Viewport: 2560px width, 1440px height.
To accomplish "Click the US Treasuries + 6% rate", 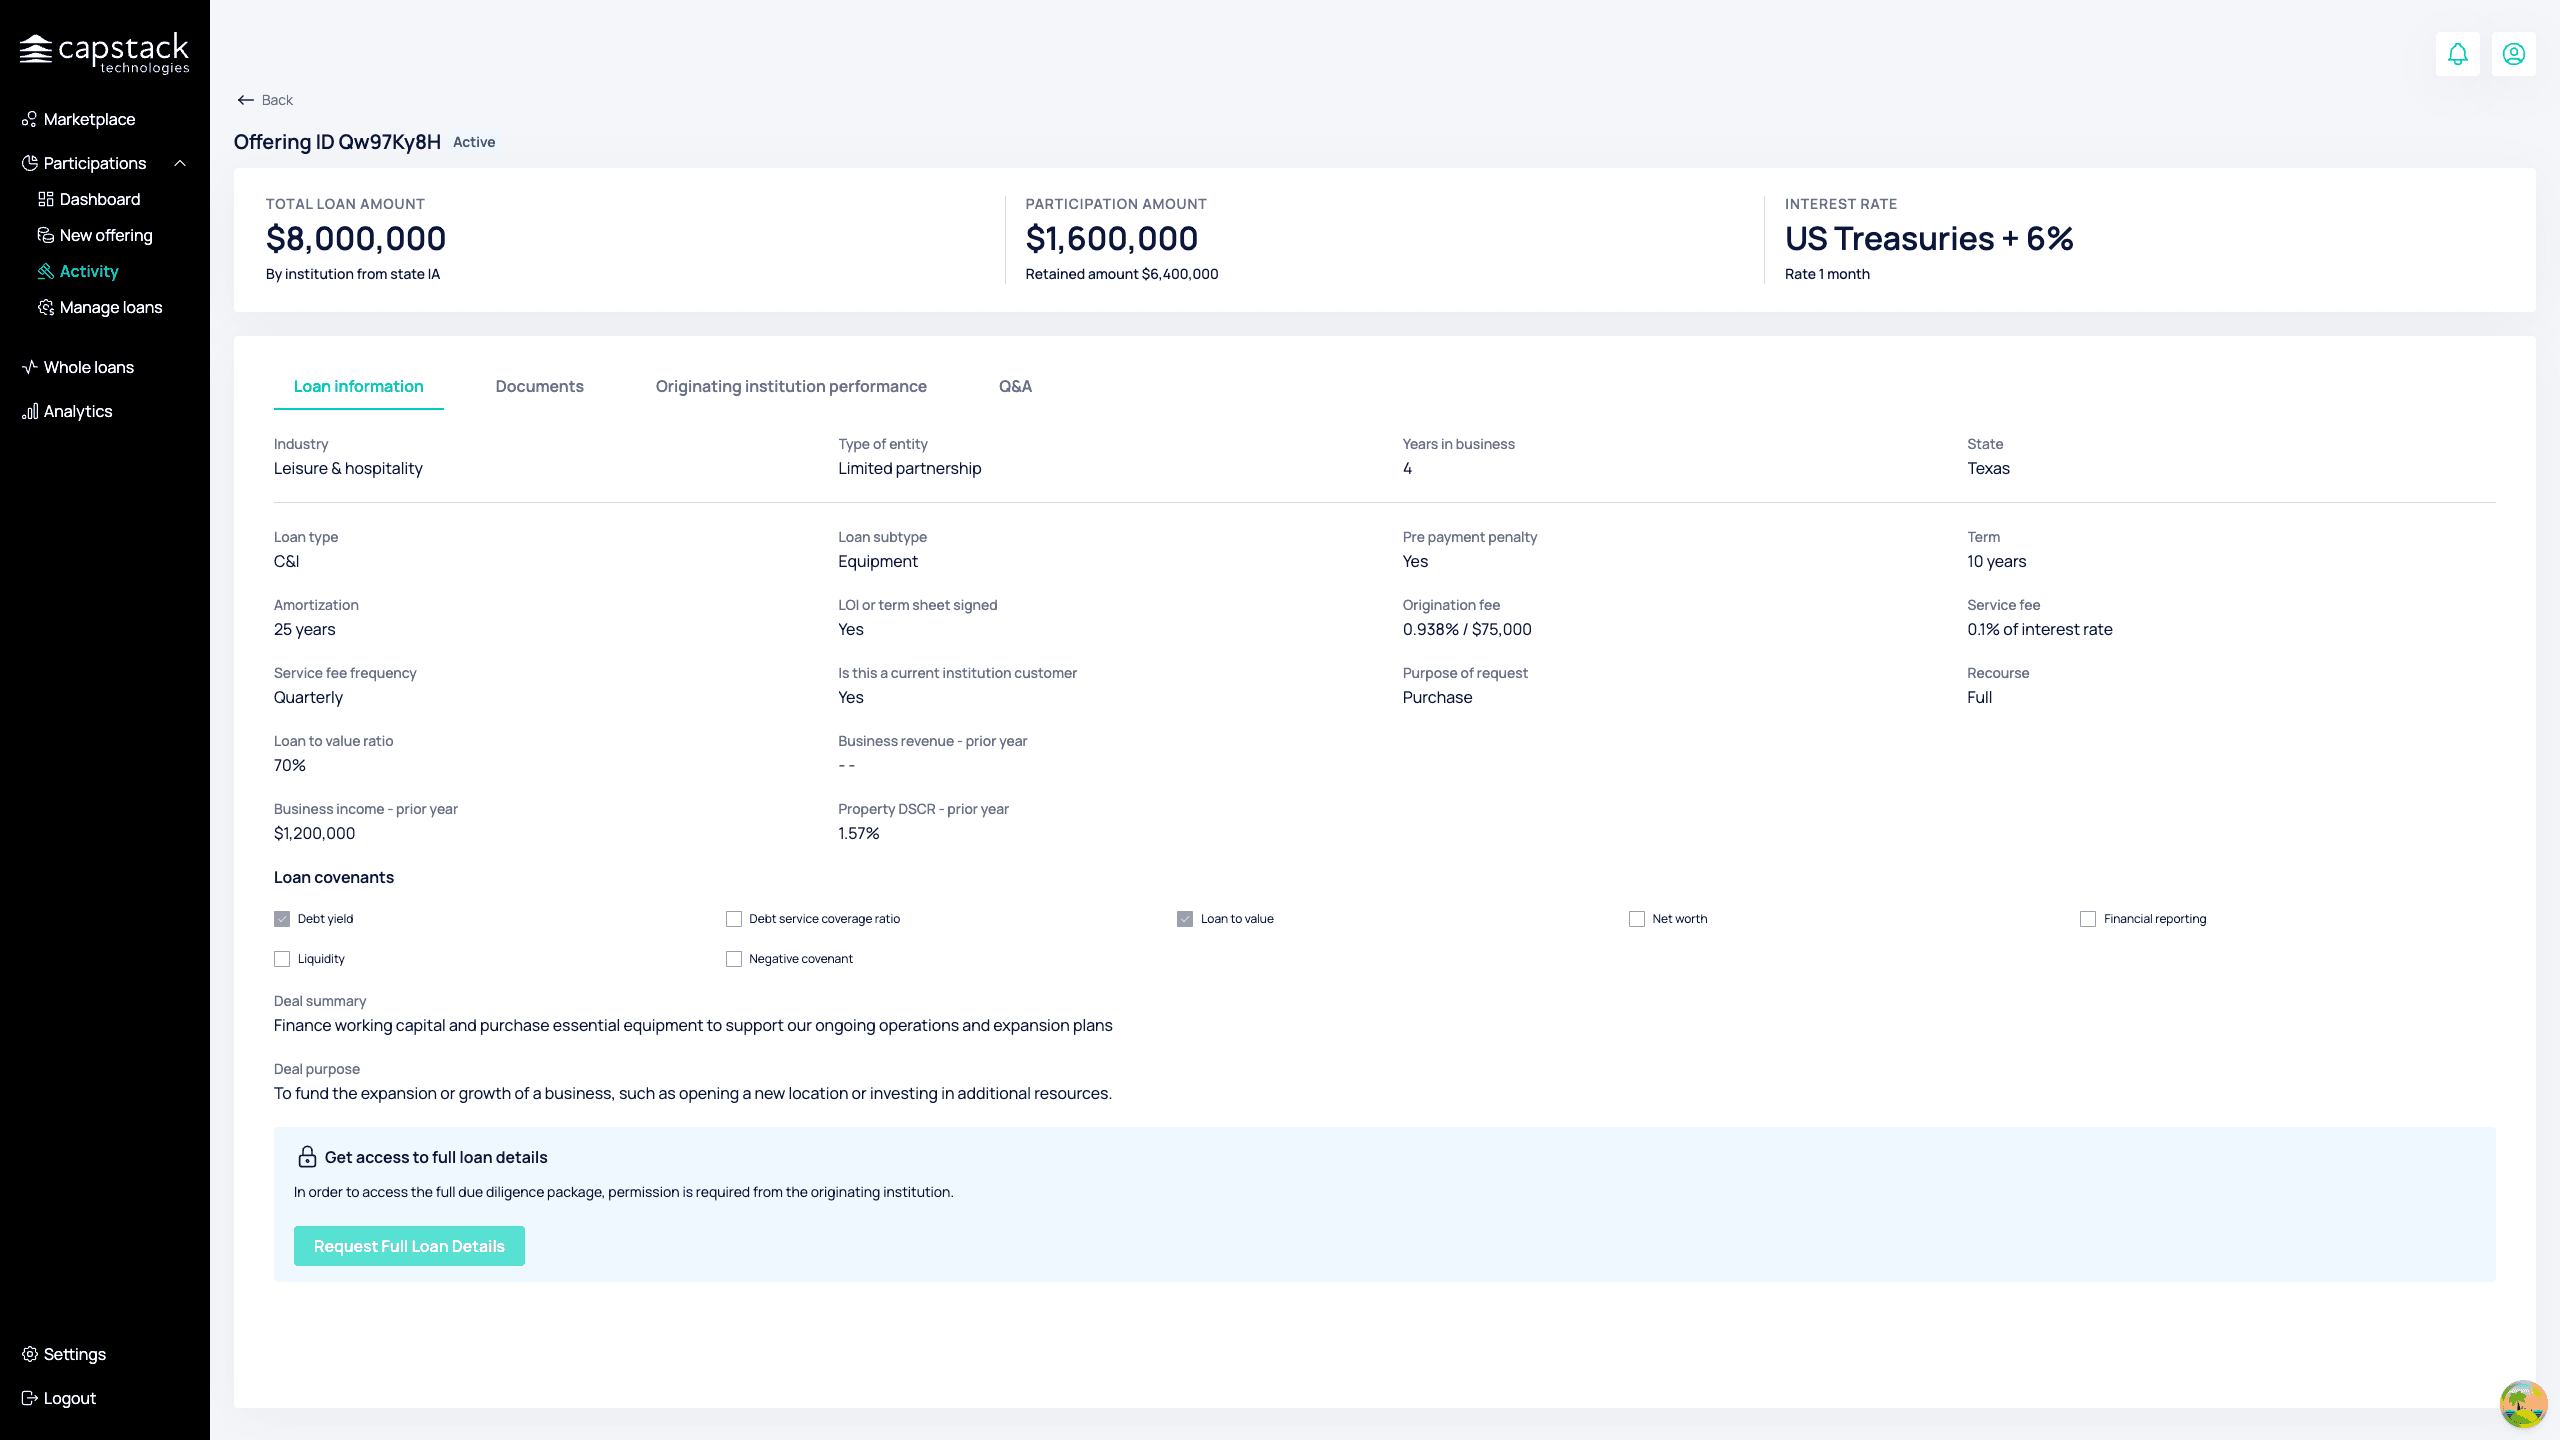I will [1929, 239].
